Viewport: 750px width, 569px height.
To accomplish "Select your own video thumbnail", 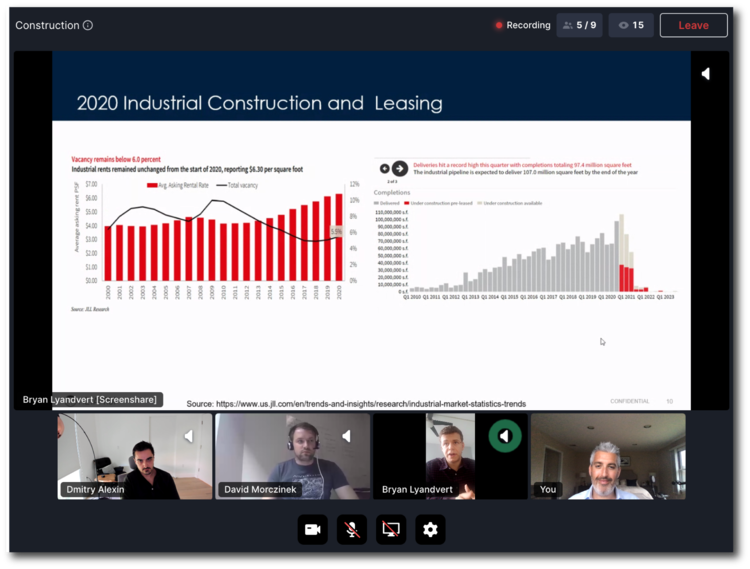I will tap(608, 455).
